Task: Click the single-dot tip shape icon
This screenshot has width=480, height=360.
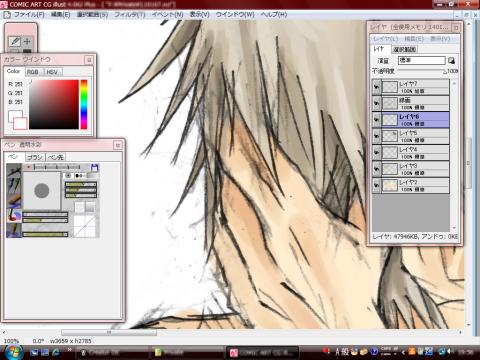Action: pyautogui.click(x=68, y=175)
